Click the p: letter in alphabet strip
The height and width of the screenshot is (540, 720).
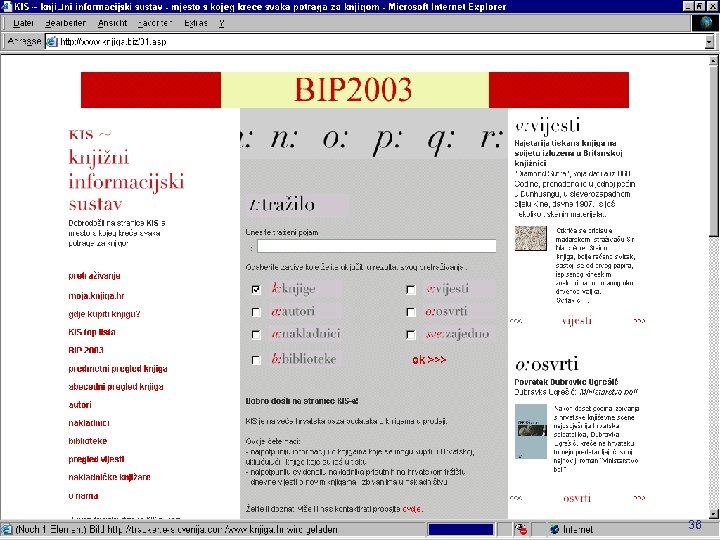click(x=387, y=140)
